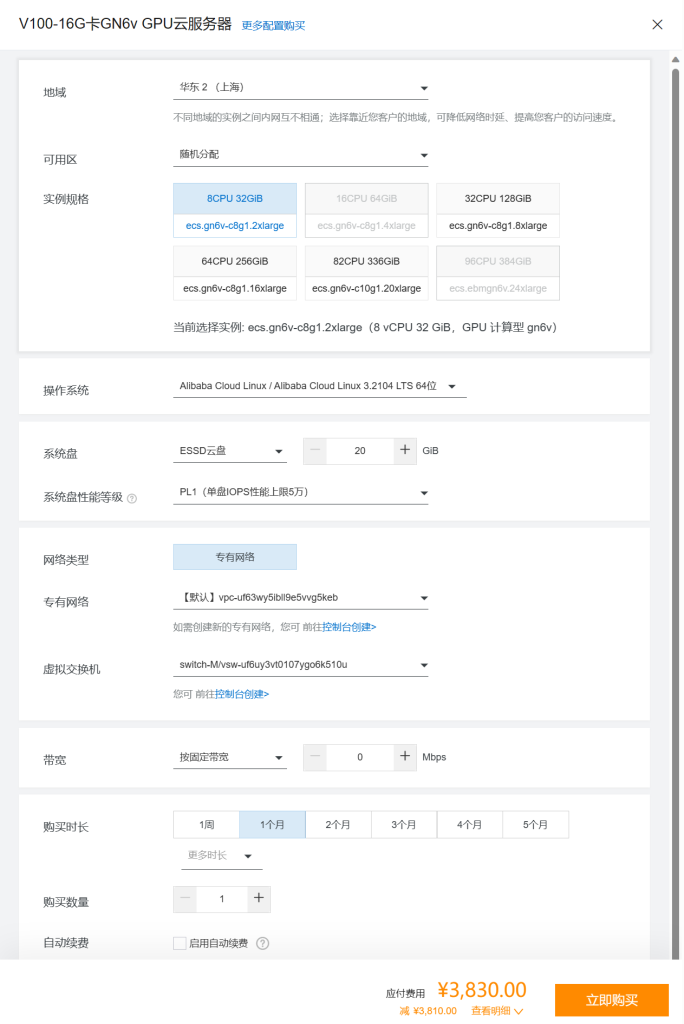The height and width of the screenshot is (1024, 684).
Task: Open the 专有网络 VPC dropdown
Action: point(301,598)
